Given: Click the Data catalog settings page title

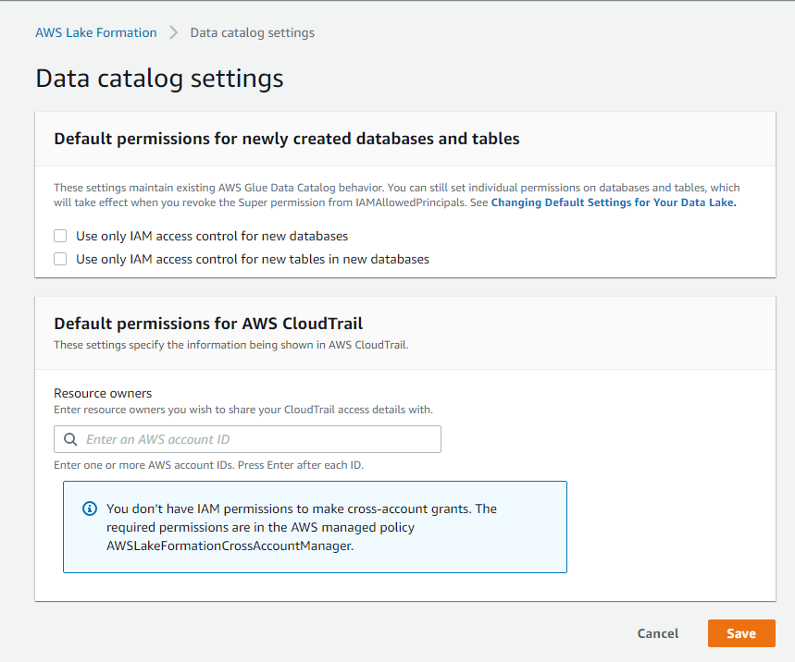Looking at the screenshot, I should pyautogui.click(x=159, y=78).
